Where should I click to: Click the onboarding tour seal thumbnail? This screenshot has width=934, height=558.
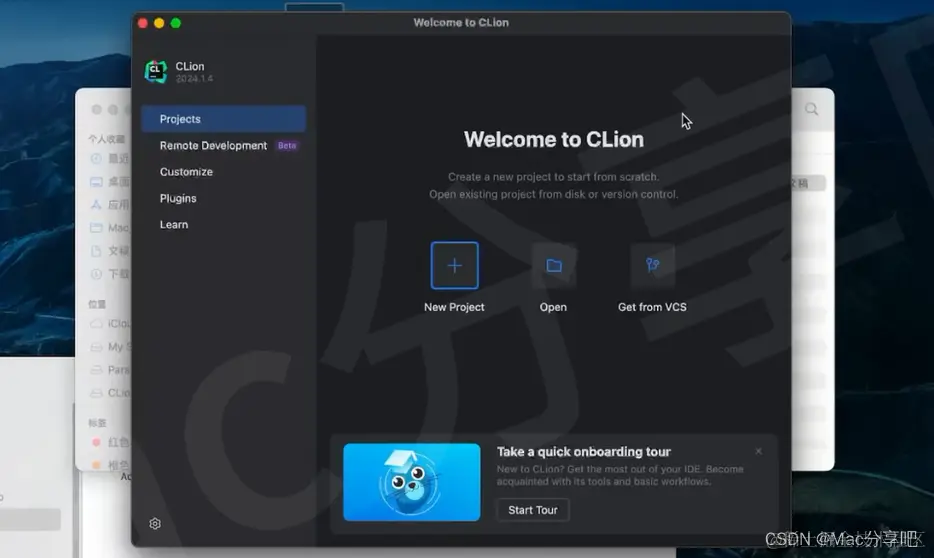point(412,482)
